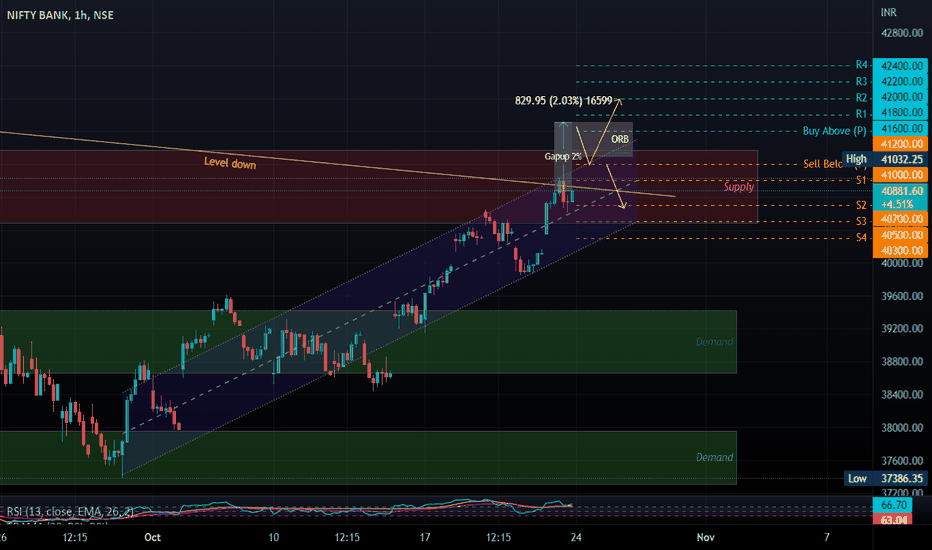This screenshot has width=932, height=550.
Task: Click the current price tag 40881.60
Action: (x=900, y=191)
